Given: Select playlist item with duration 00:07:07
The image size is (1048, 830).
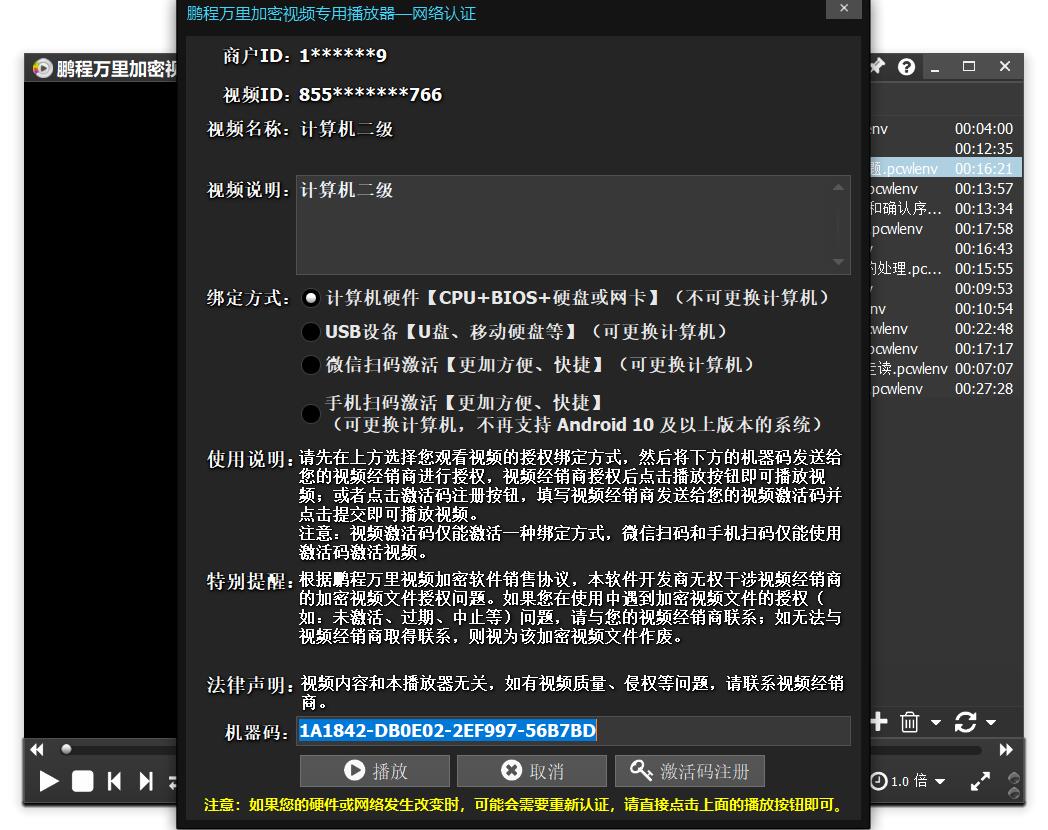Looking at the screenshot, I should pos(945,369).
